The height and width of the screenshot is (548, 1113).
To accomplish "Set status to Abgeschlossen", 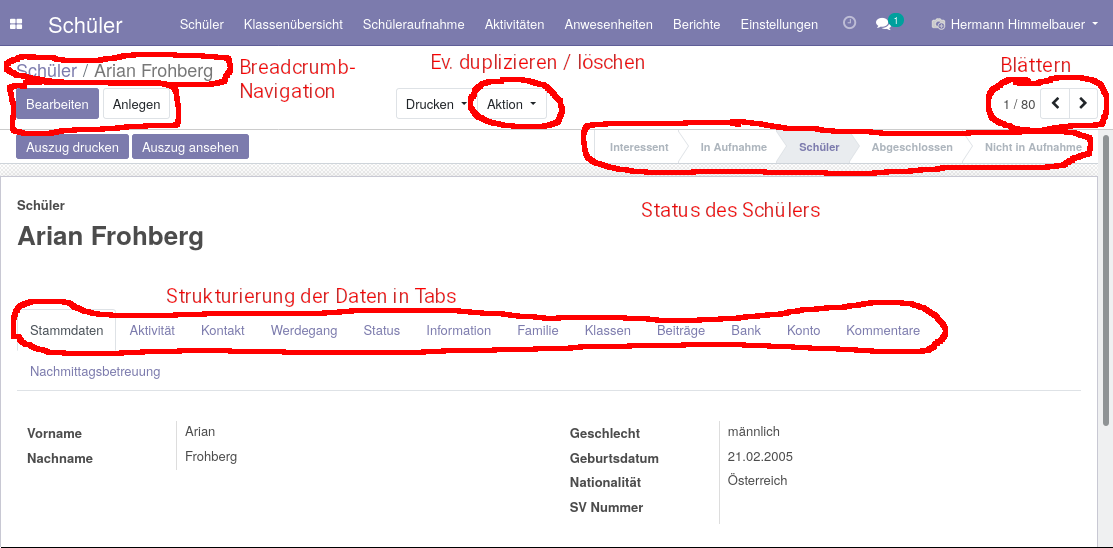I will [911, 147].
